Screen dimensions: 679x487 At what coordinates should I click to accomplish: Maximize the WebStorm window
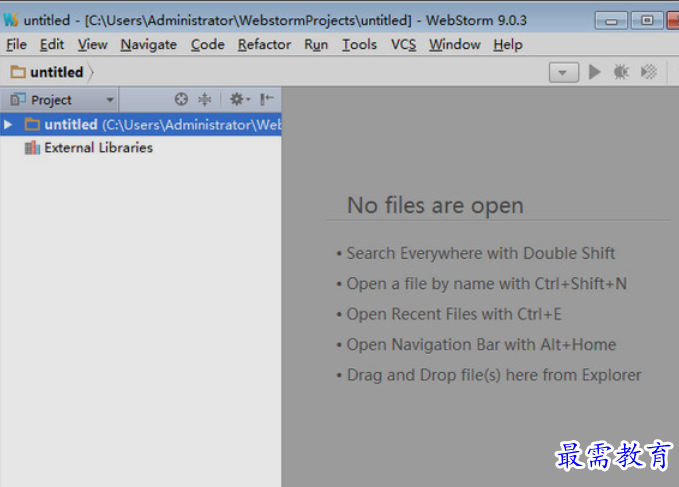pos(646,20)
